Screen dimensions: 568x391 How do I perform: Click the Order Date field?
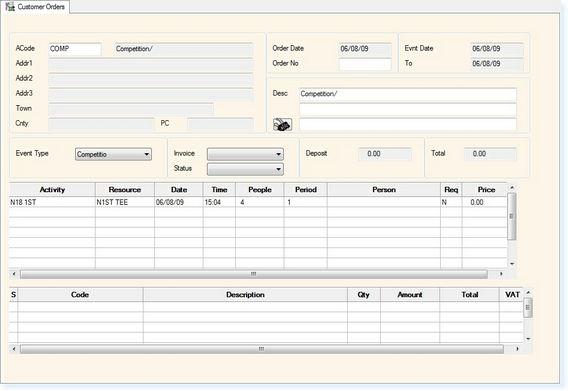tap(365, 49)
